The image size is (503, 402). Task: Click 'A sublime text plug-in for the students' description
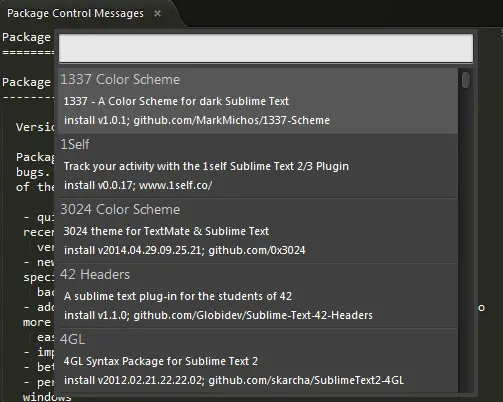(178, 296)
